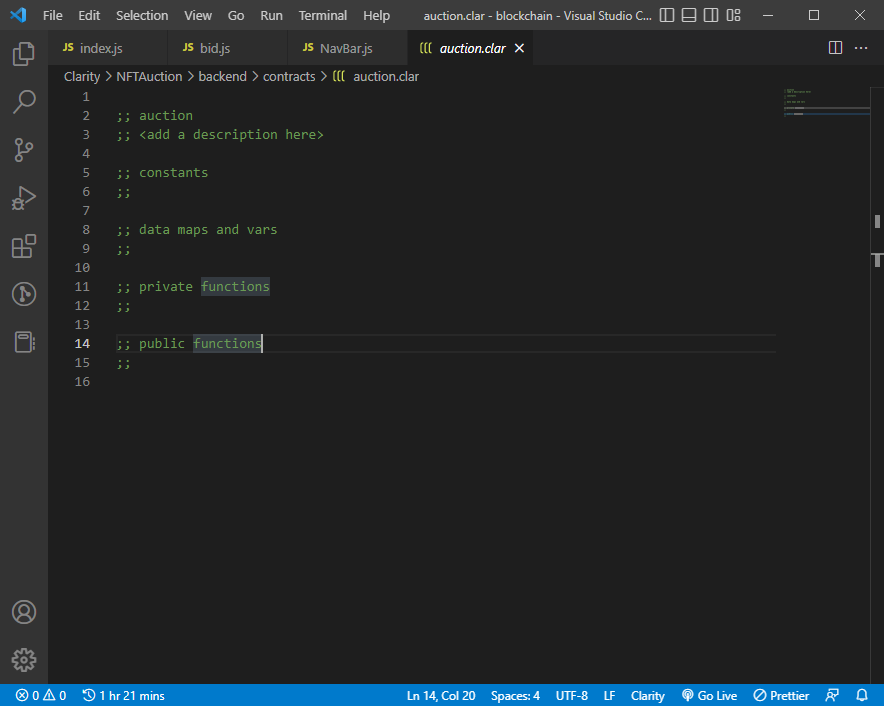Close the auction.clar tab
The width and height of the screenshot is (884, 706).
coord(519,48)
